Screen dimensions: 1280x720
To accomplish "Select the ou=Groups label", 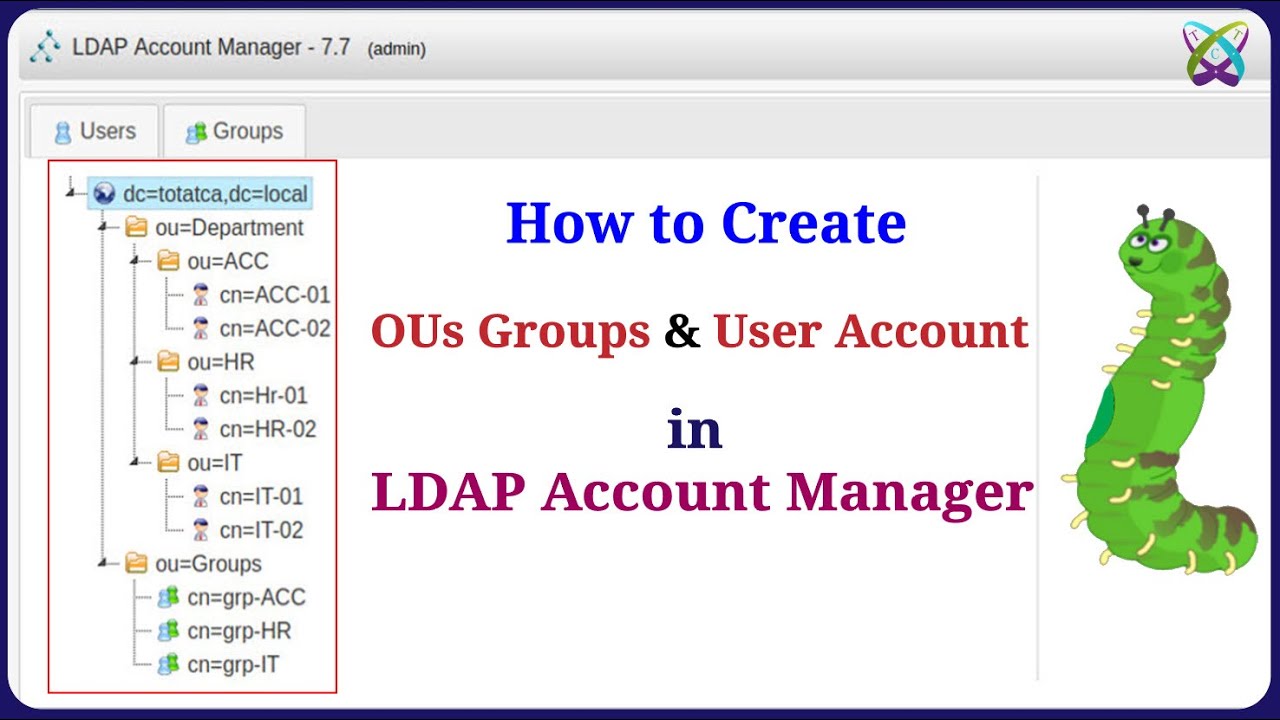I will click(x=208, y=564).
